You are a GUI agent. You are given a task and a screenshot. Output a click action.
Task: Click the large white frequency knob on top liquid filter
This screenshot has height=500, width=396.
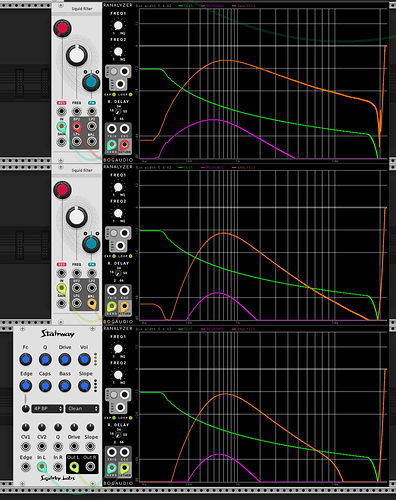pos(77,55)
